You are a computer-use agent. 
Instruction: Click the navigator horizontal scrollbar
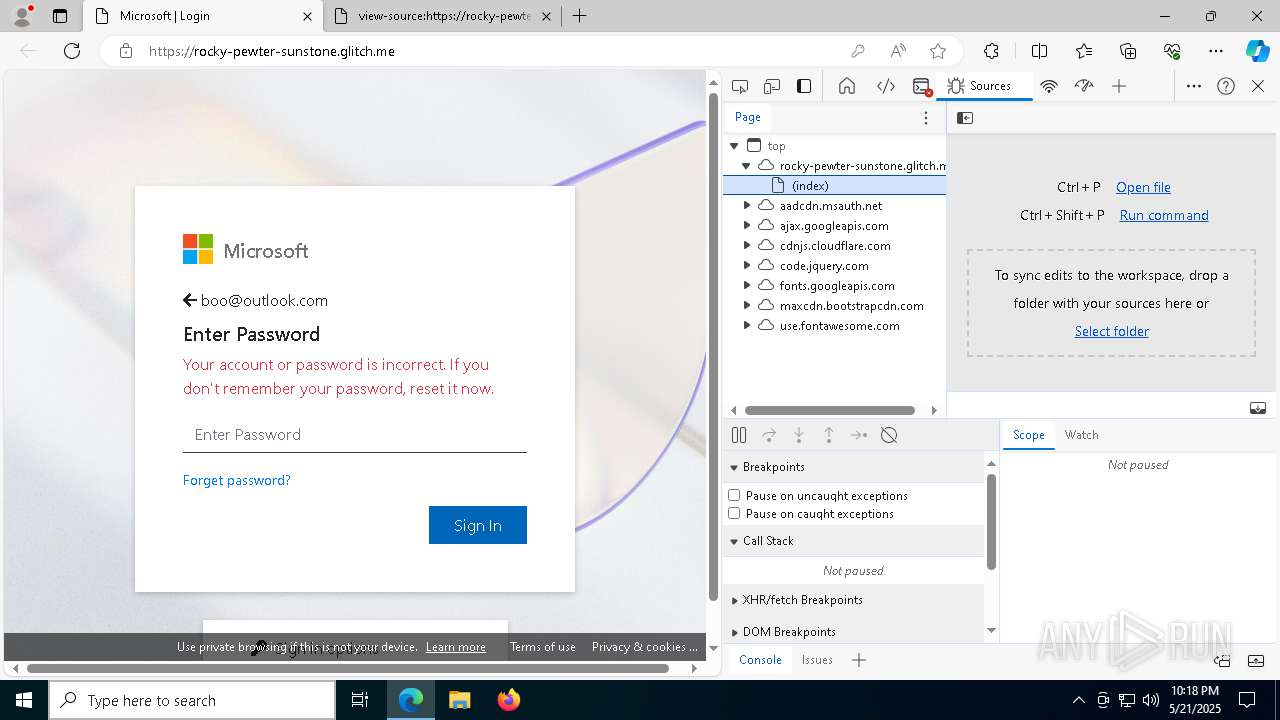830,410
